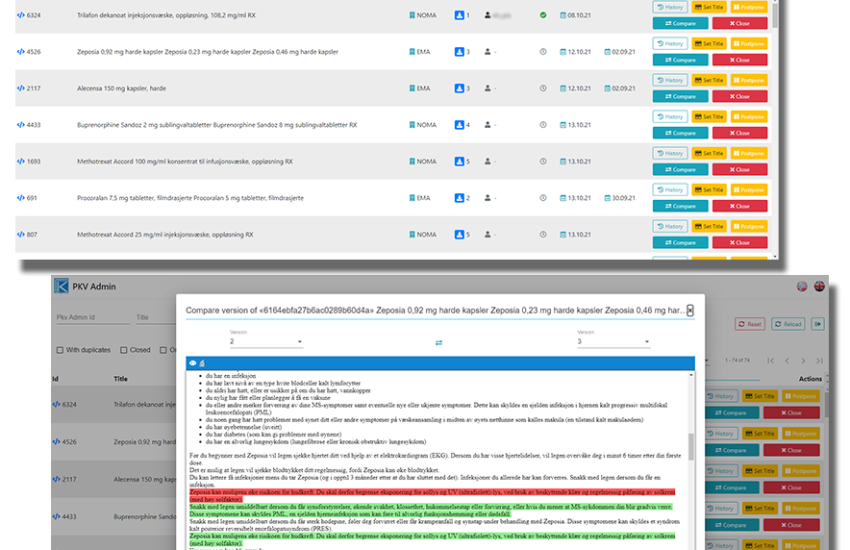The image size is (850, 550).
Task: Click the green check status icon in Trilafon row
Action: (543, 15)
